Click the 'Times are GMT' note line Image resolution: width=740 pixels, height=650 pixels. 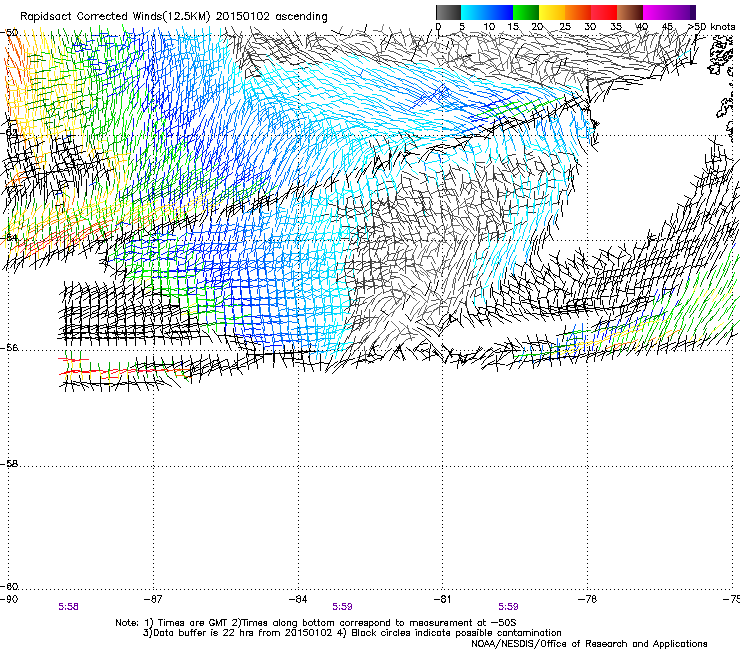coord(316,623)
